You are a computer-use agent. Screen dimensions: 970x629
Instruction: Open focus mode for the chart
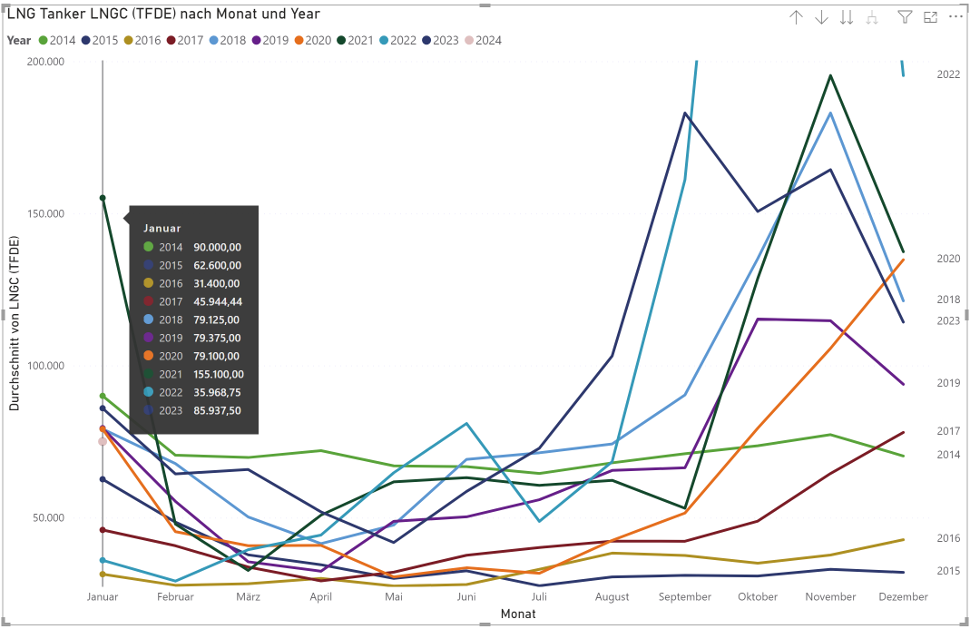(930, 17)
